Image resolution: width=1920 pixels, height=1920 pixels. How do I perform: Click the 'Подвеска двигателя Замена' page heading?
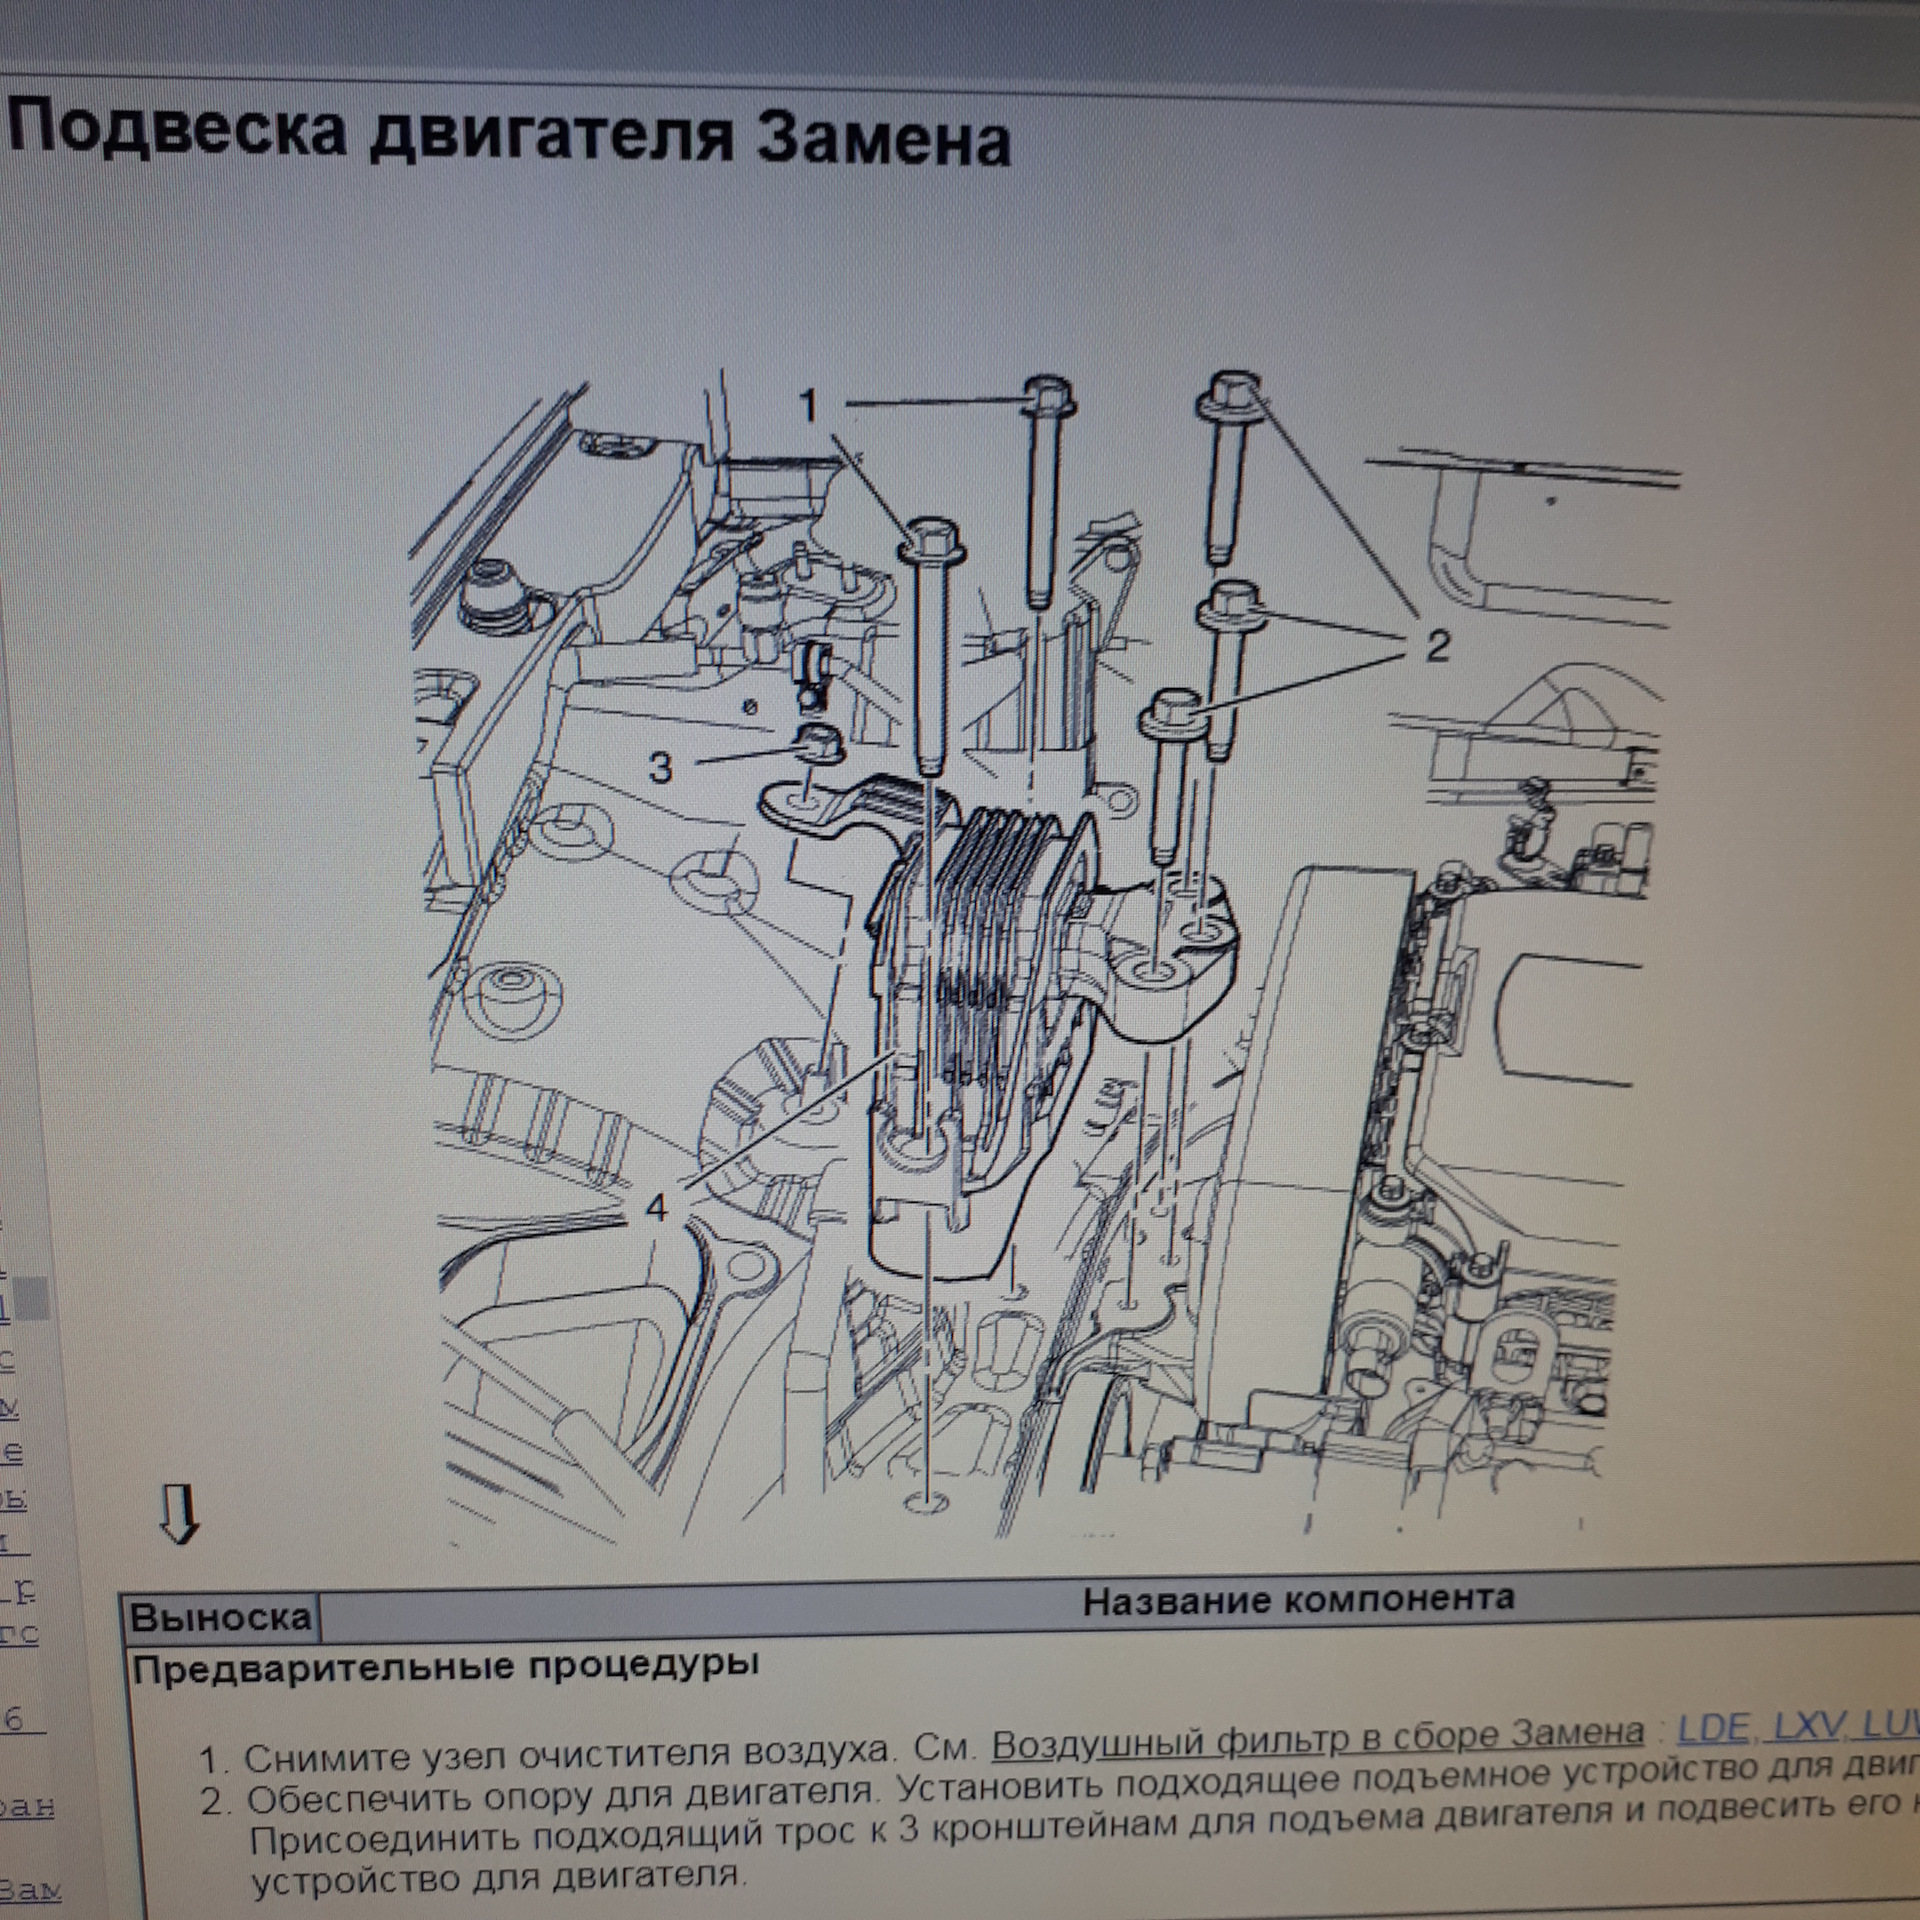(x=510, y=135)
